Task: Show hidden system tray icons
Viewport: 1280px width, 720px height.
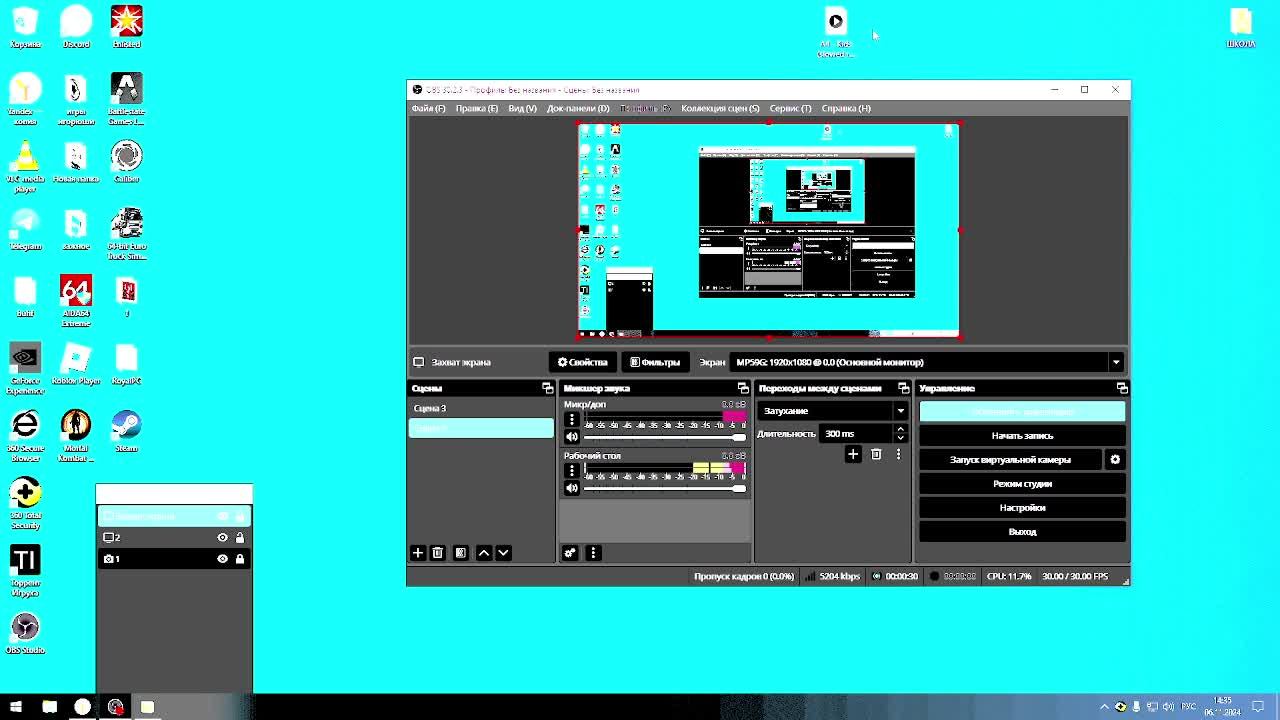Action: coord(1104,707)
